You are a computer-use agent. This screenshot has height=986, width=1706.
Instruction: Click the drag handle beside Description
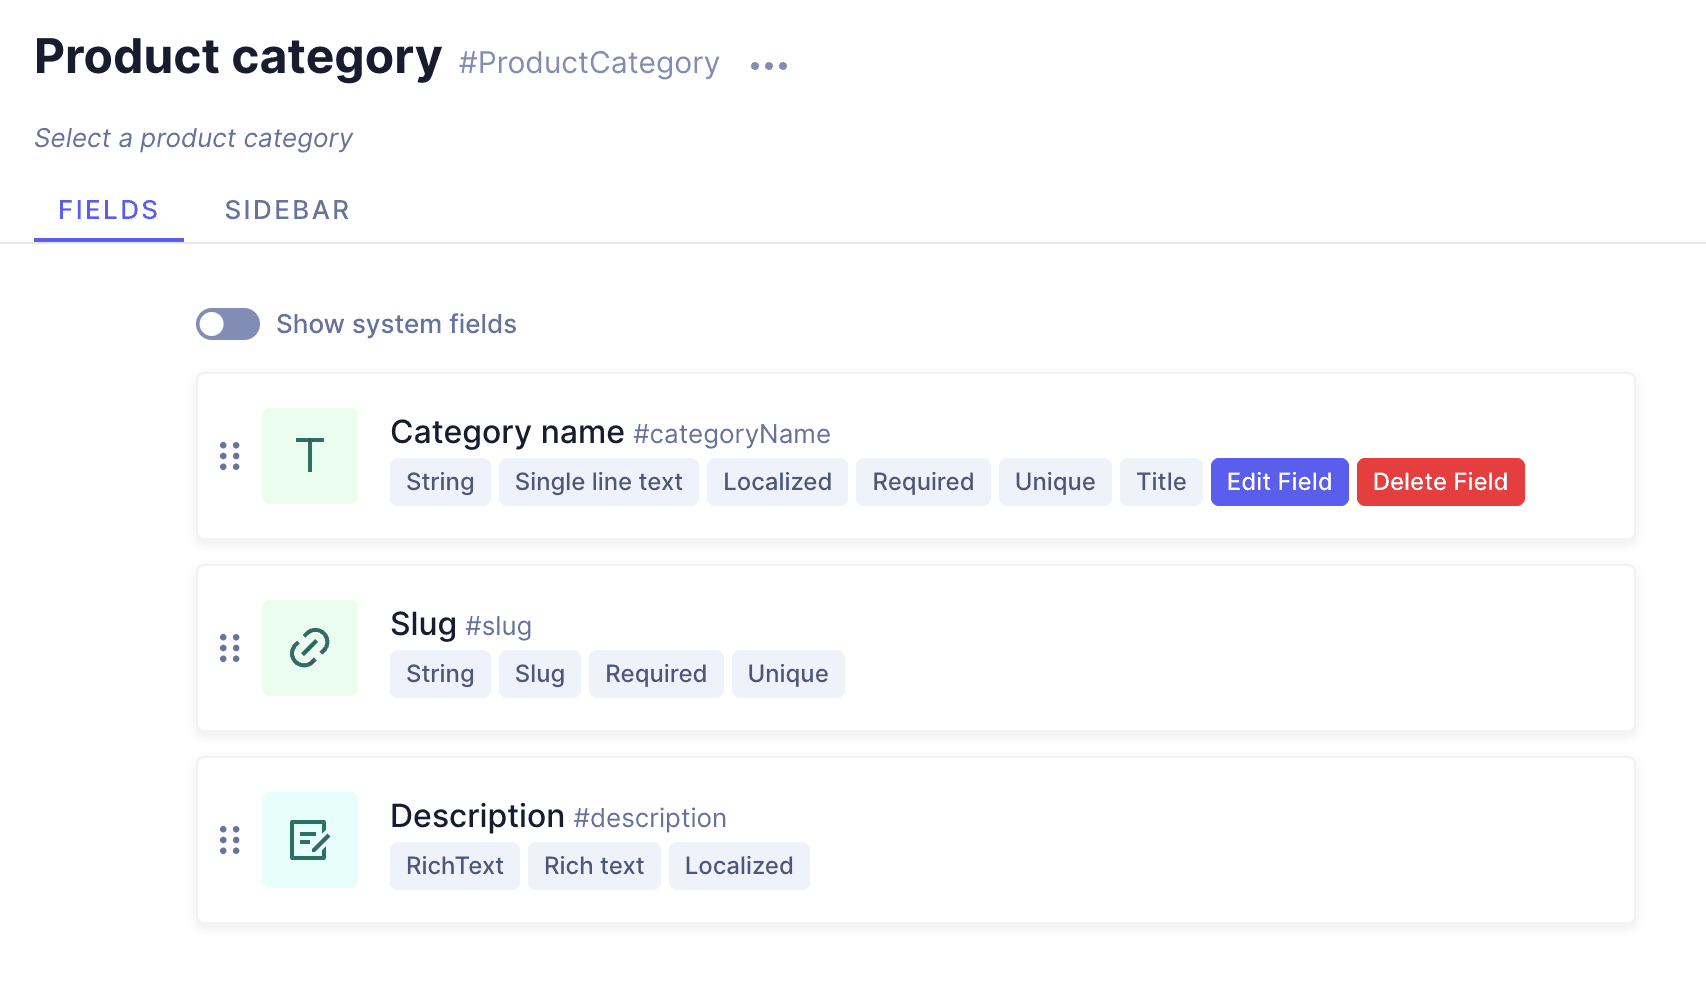pos(230,839)
